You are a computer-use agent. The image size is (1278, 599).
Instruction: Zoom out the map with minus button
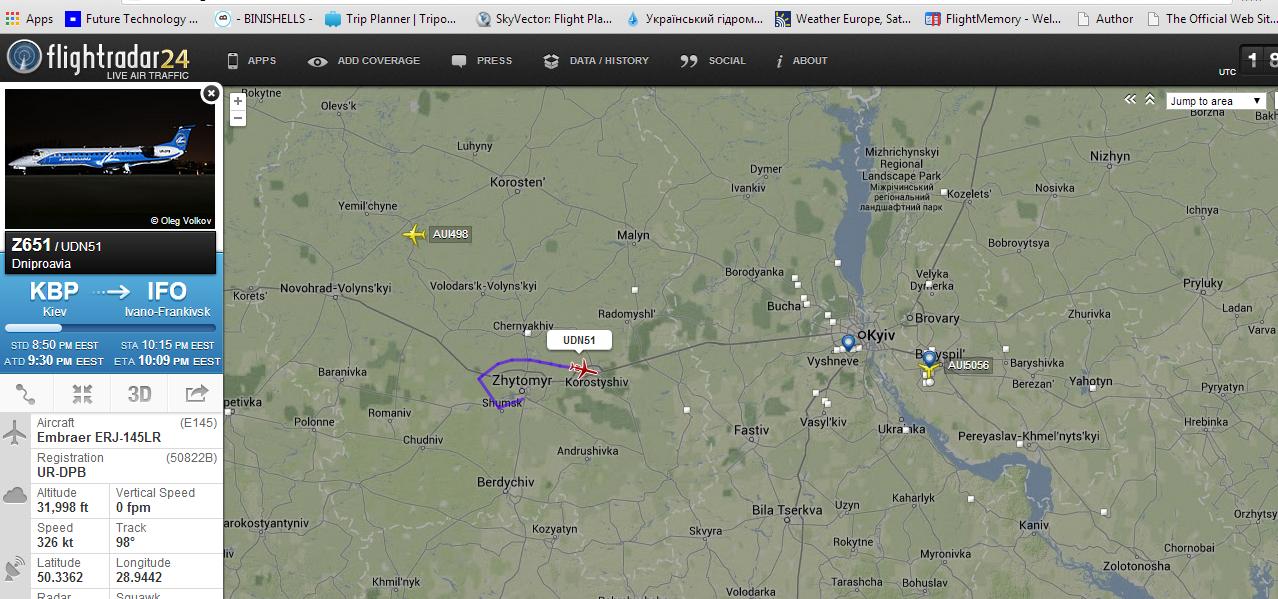click(x=238, y=118)
